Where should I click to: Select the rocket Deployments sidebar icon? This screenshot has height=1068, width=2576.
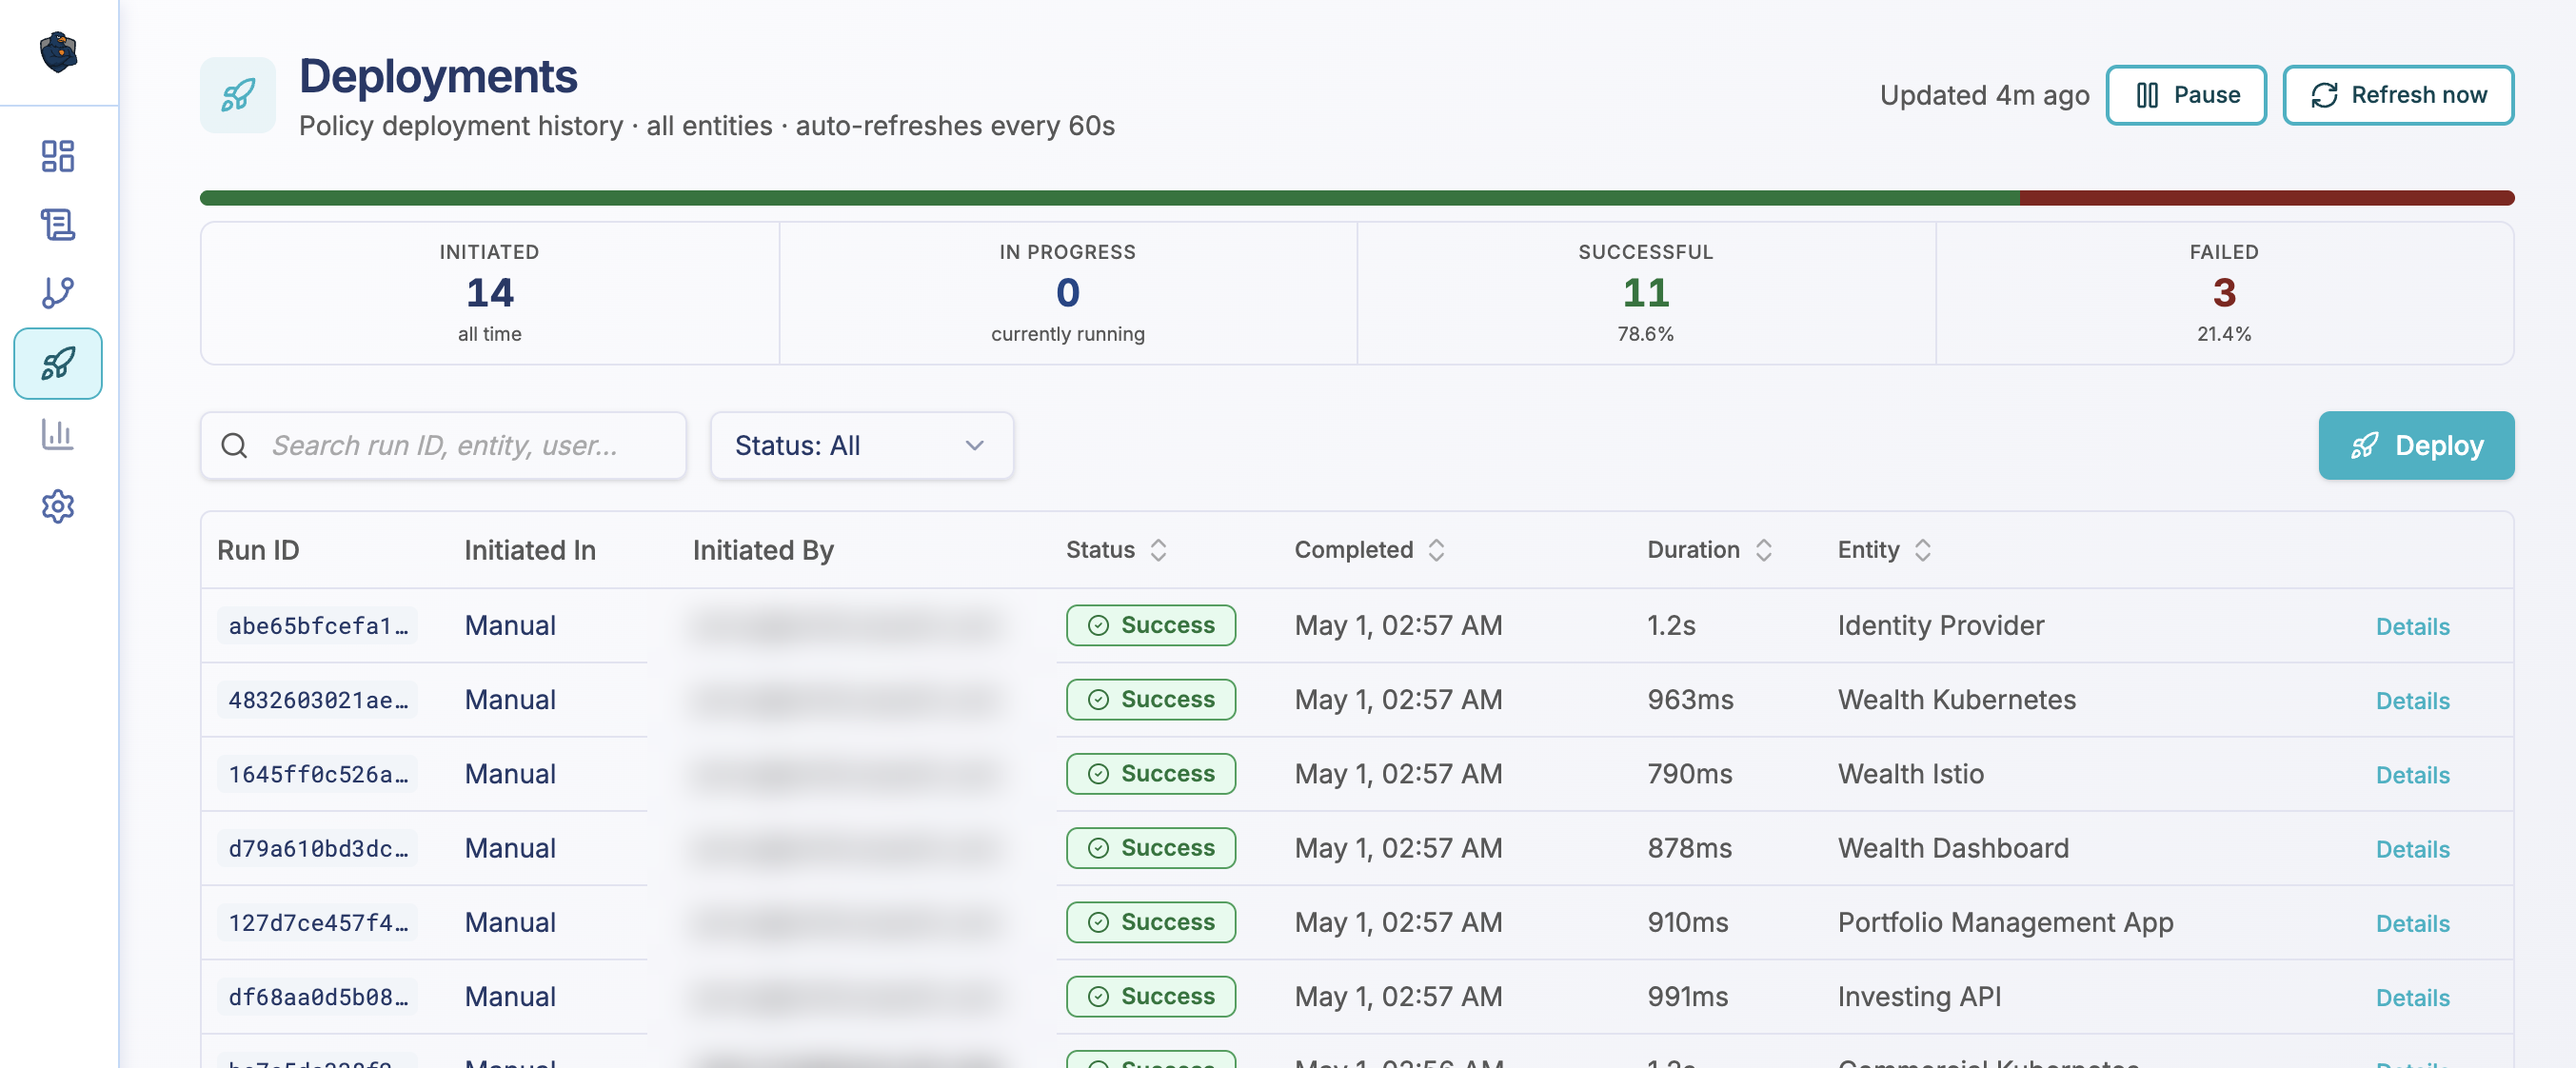pyautogui.click(x=58, y=363)
